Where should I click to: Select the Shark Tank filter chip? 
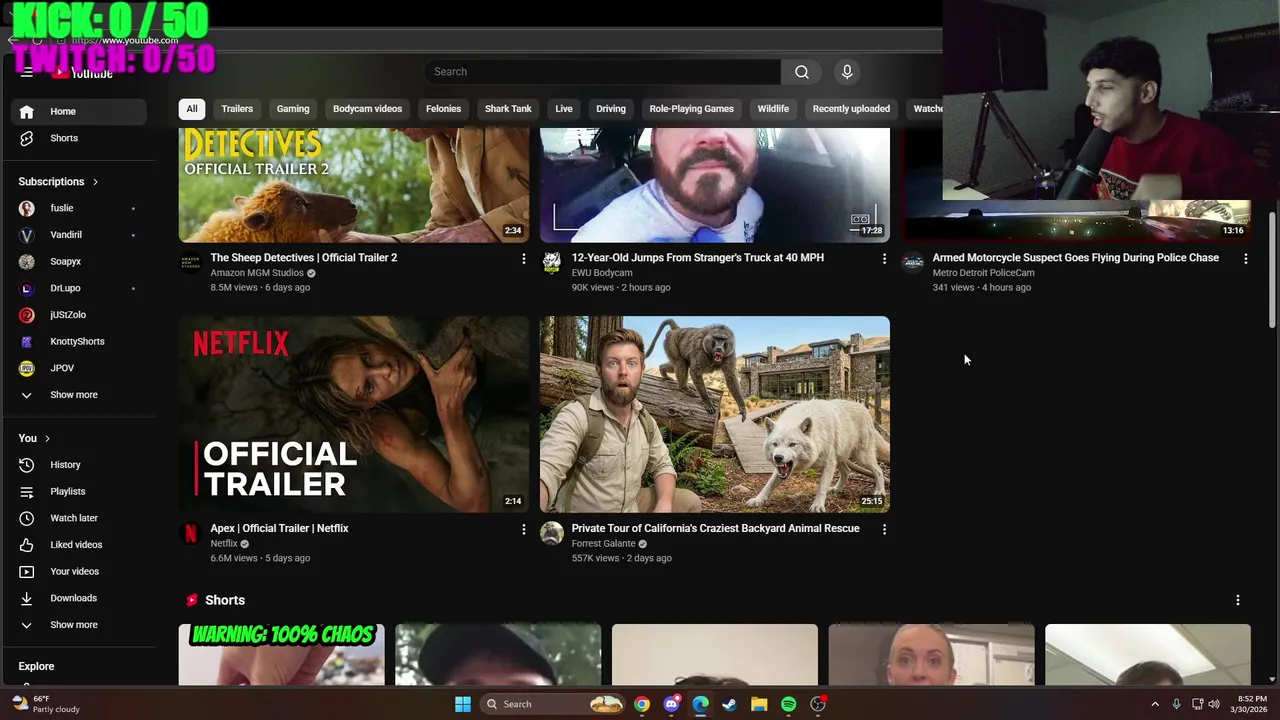point(508,109)
